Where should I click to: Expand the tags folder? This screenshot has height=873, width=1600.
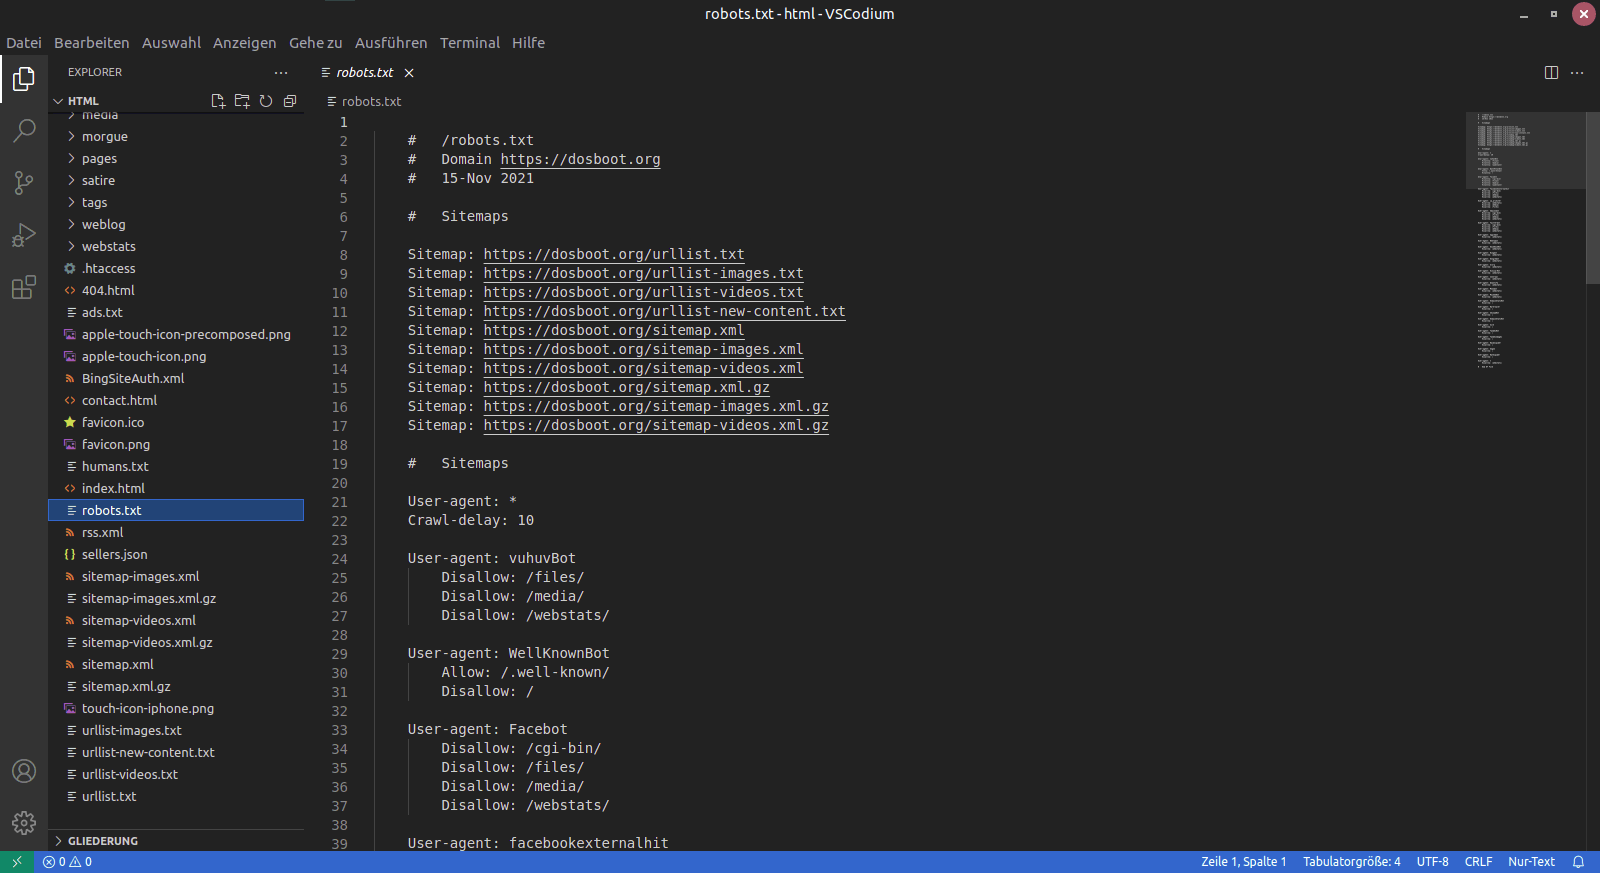[176, 202]
